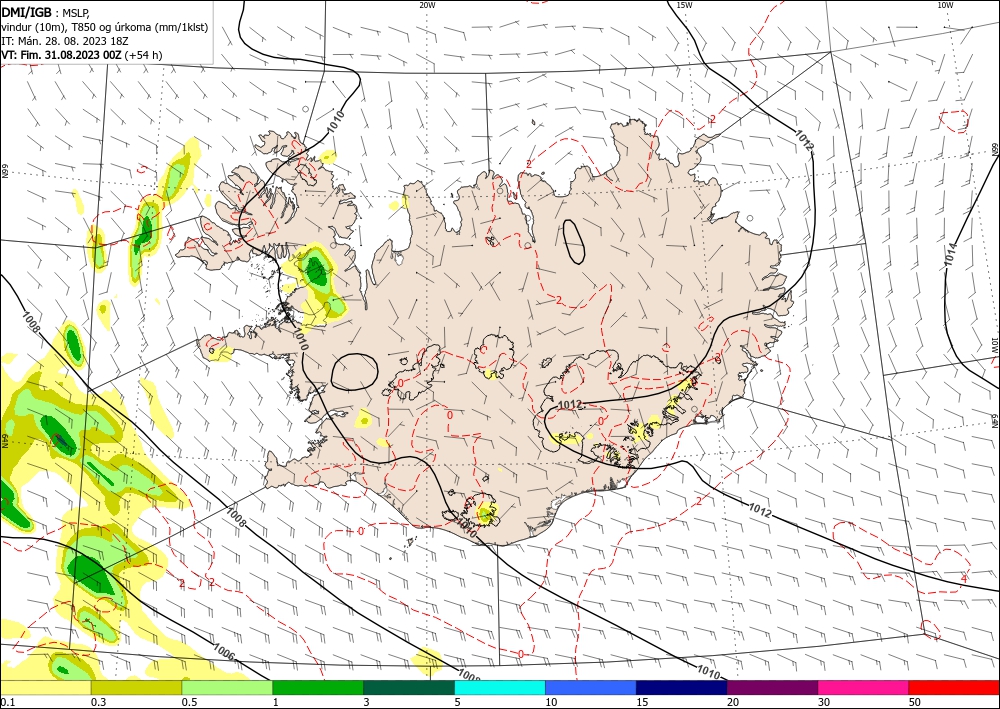Click the legend value '0.5'
Viewport: 1000px width, 709px height.
click(189, 702)
